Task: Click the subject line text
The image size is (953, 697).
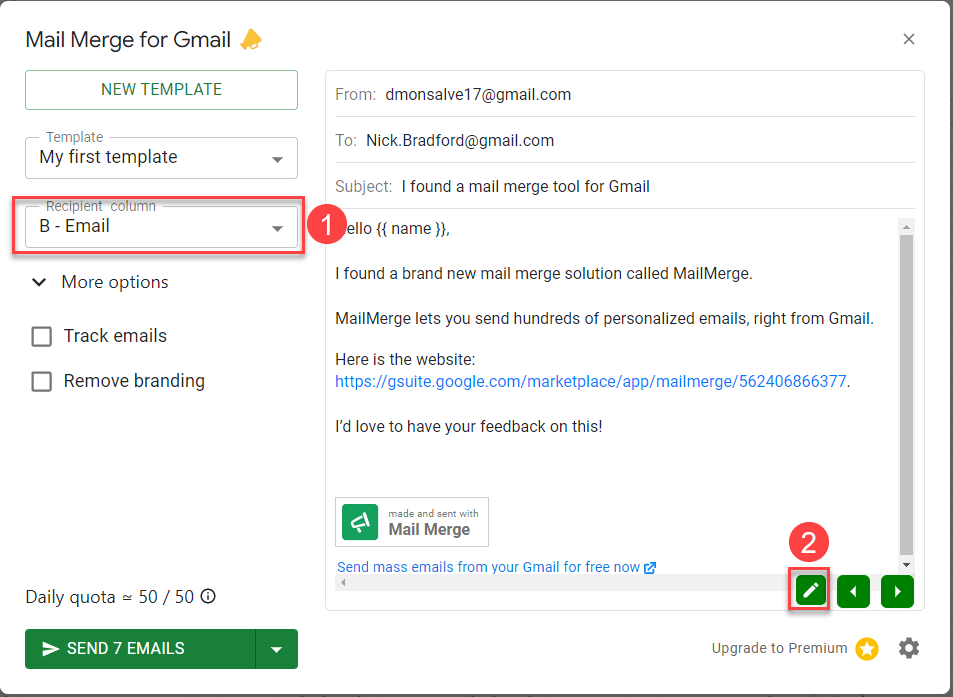Action: point(525,186)
